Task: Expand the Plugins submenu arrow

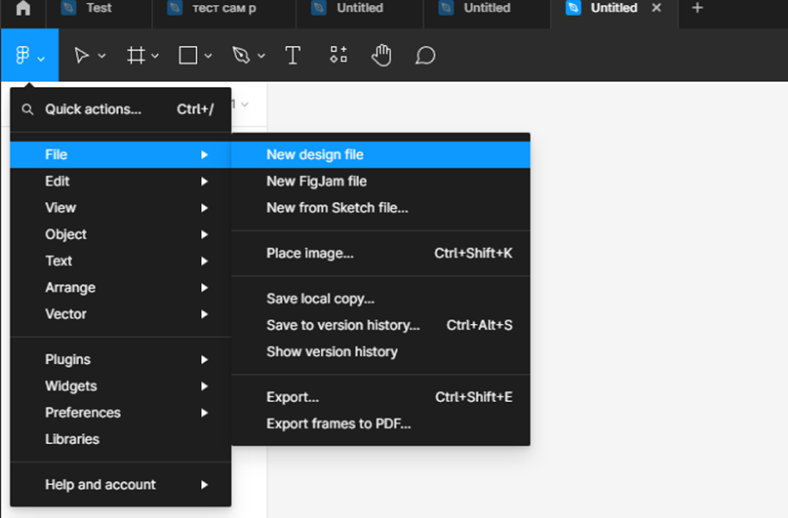Action: click(x=204, y=360)
